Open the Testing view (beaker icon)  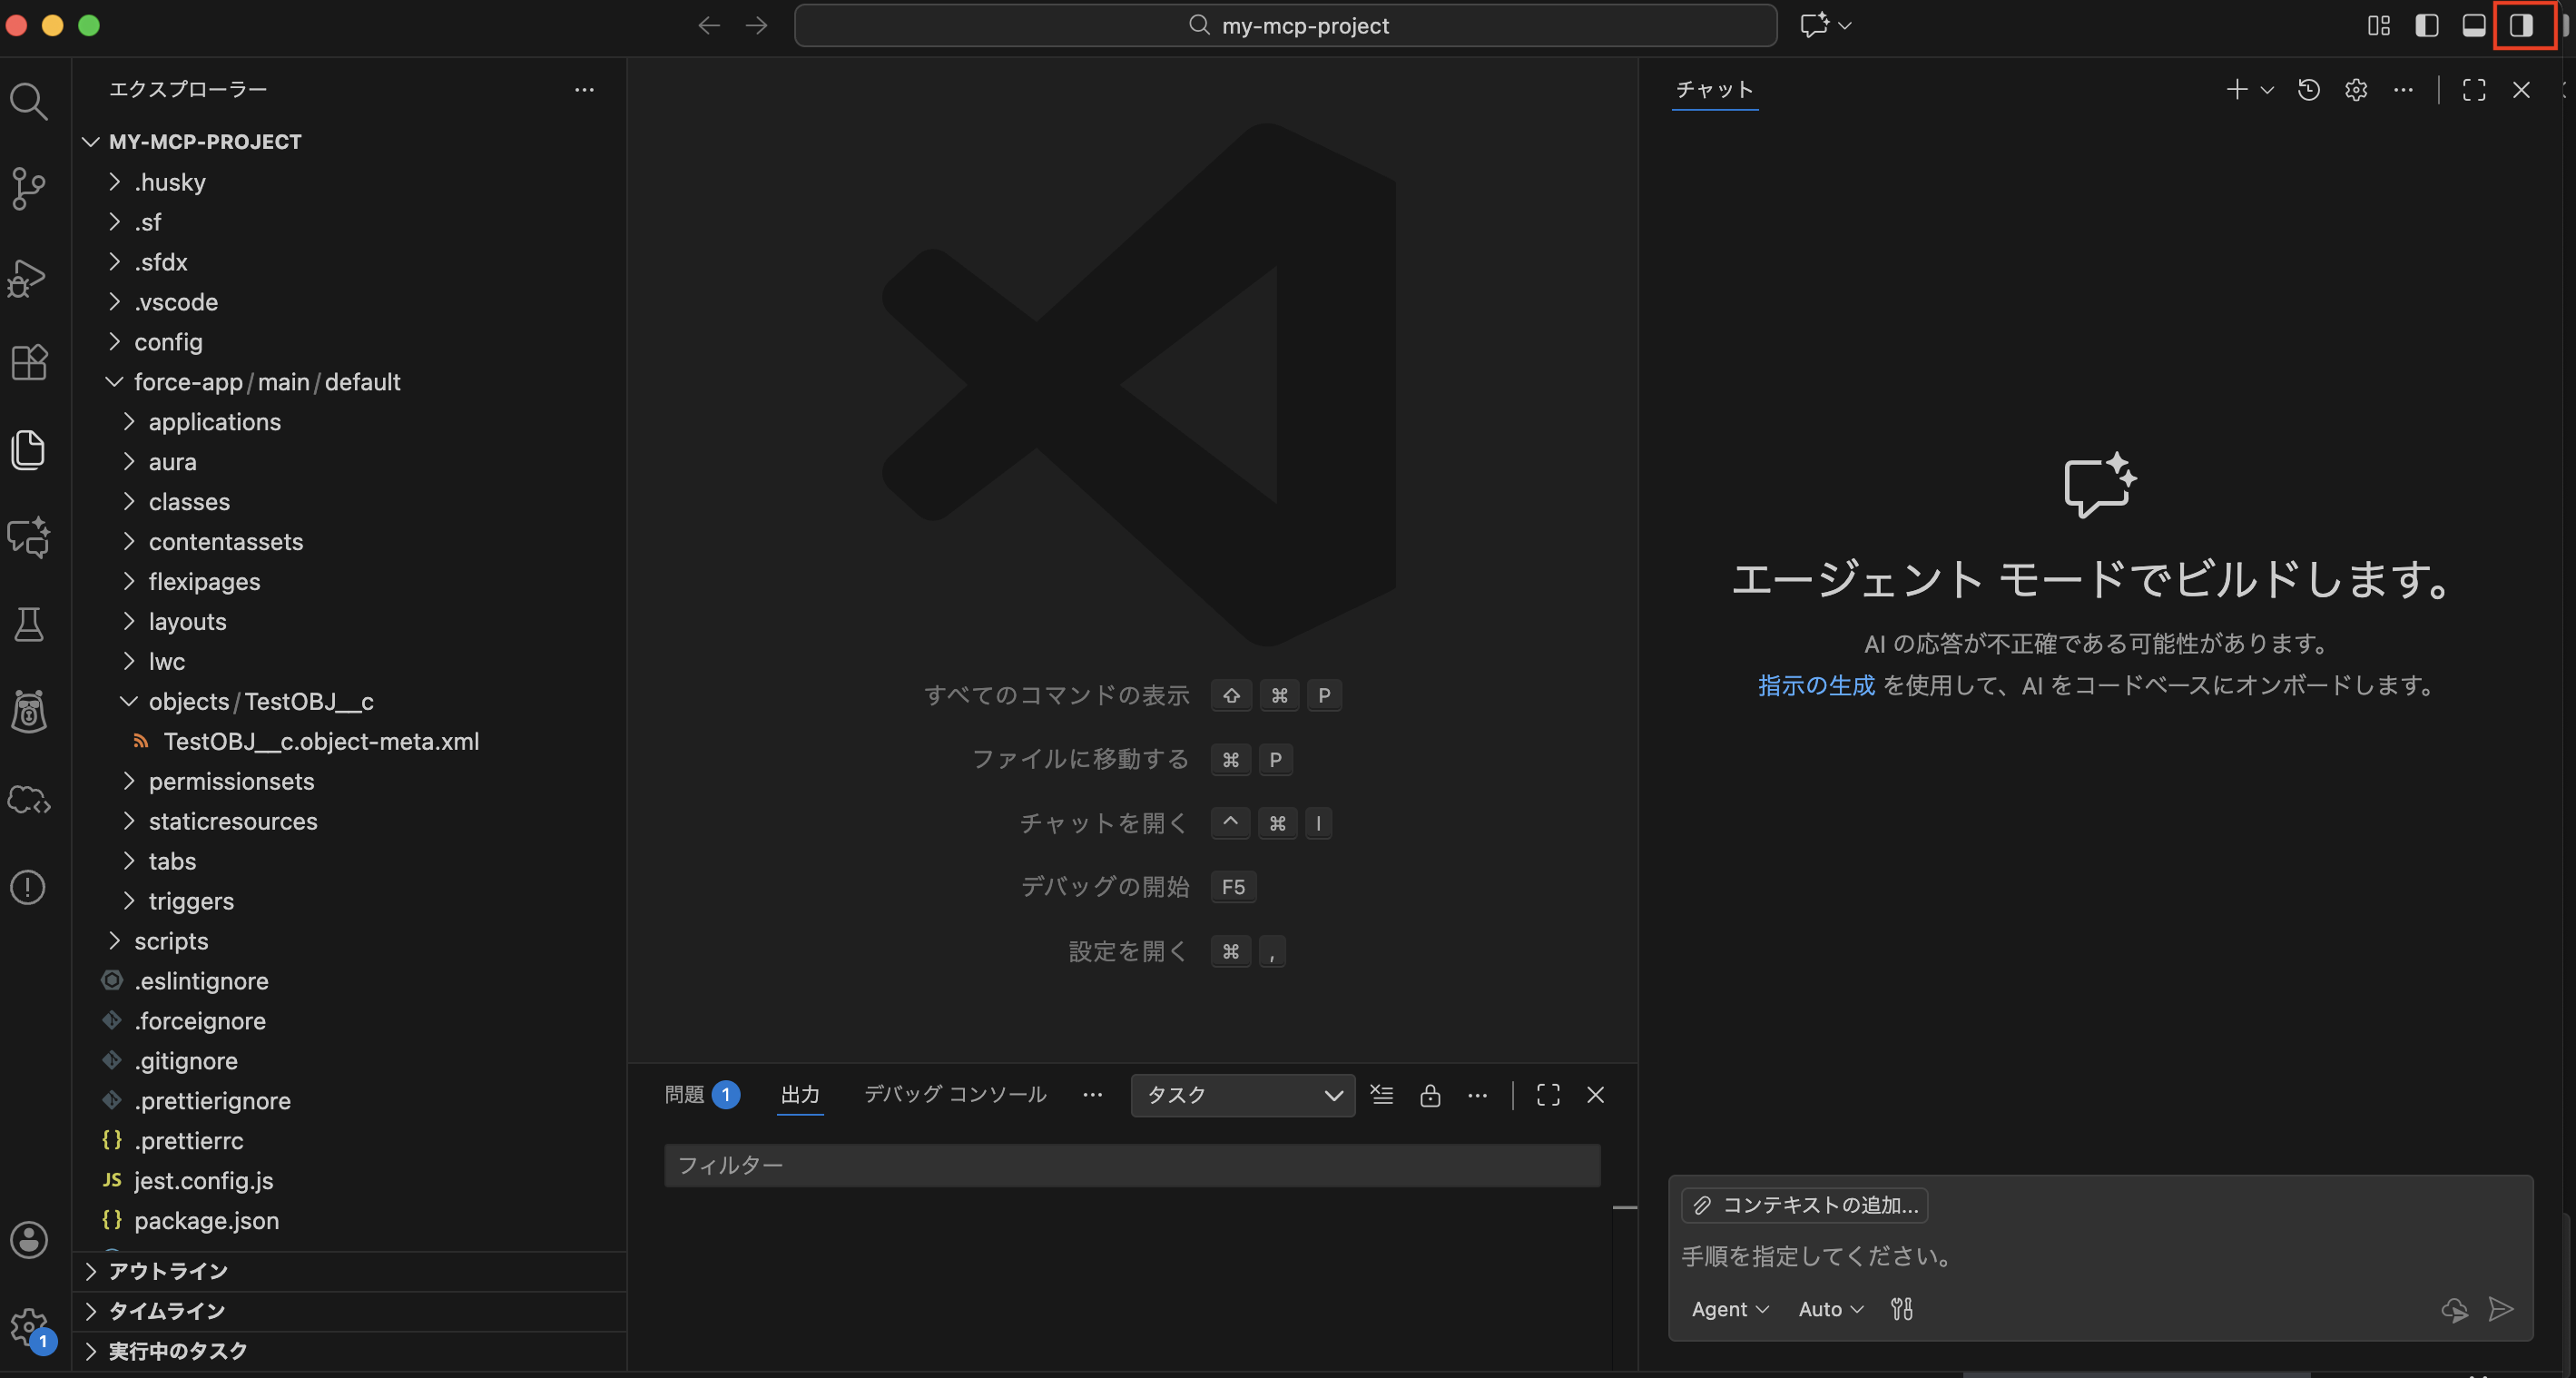(x=28, y=624)
